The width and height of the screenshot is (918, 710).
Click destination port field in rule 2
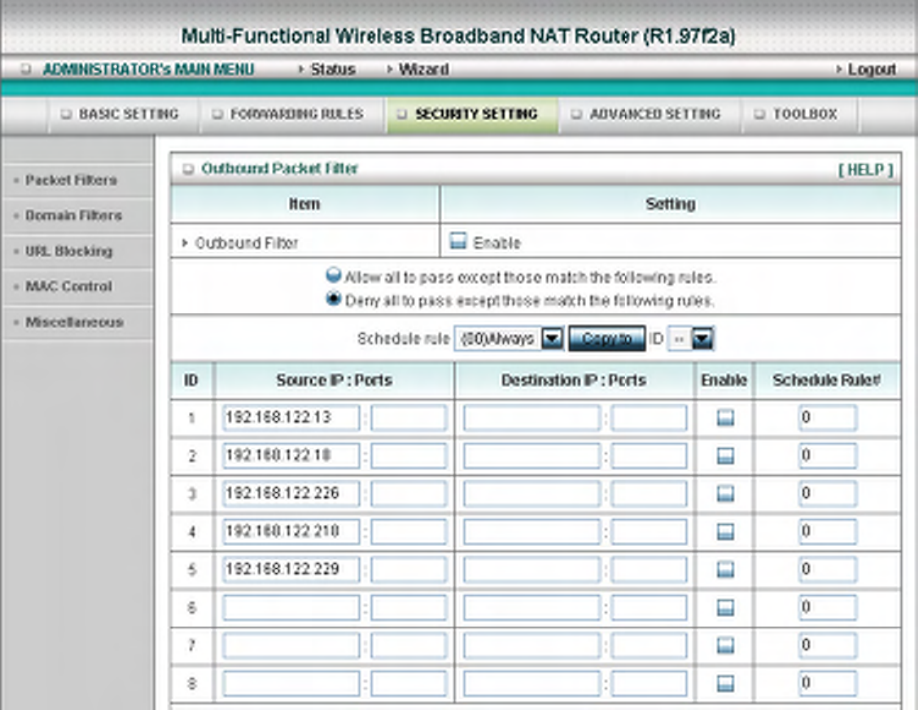649,456
